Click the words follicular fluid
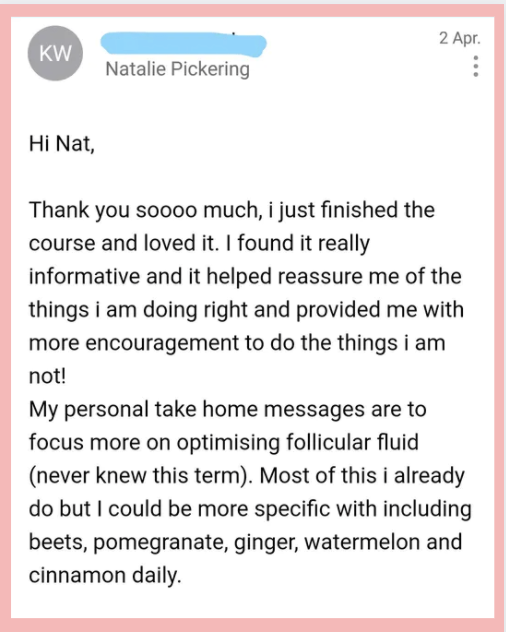 coord(352,442)
